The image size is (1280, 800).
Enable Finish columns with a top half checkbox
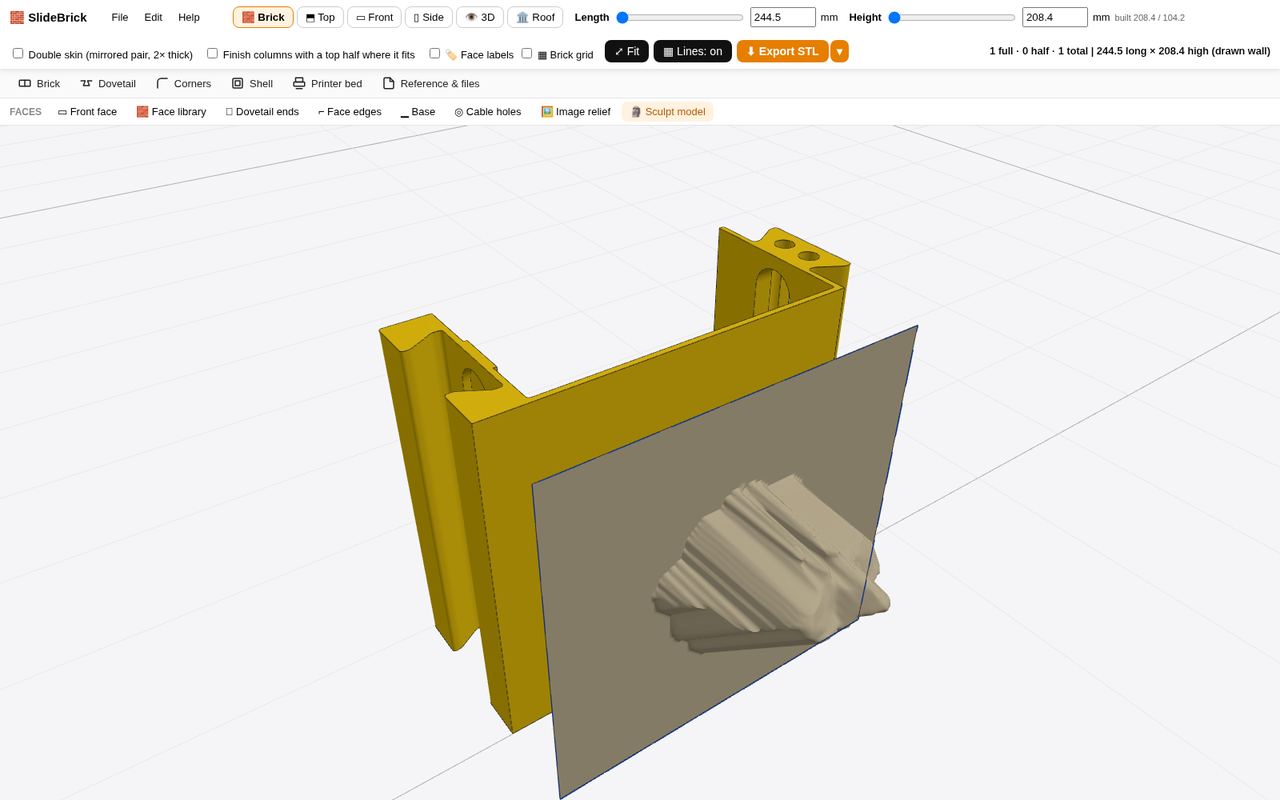(x=212, y=53)
